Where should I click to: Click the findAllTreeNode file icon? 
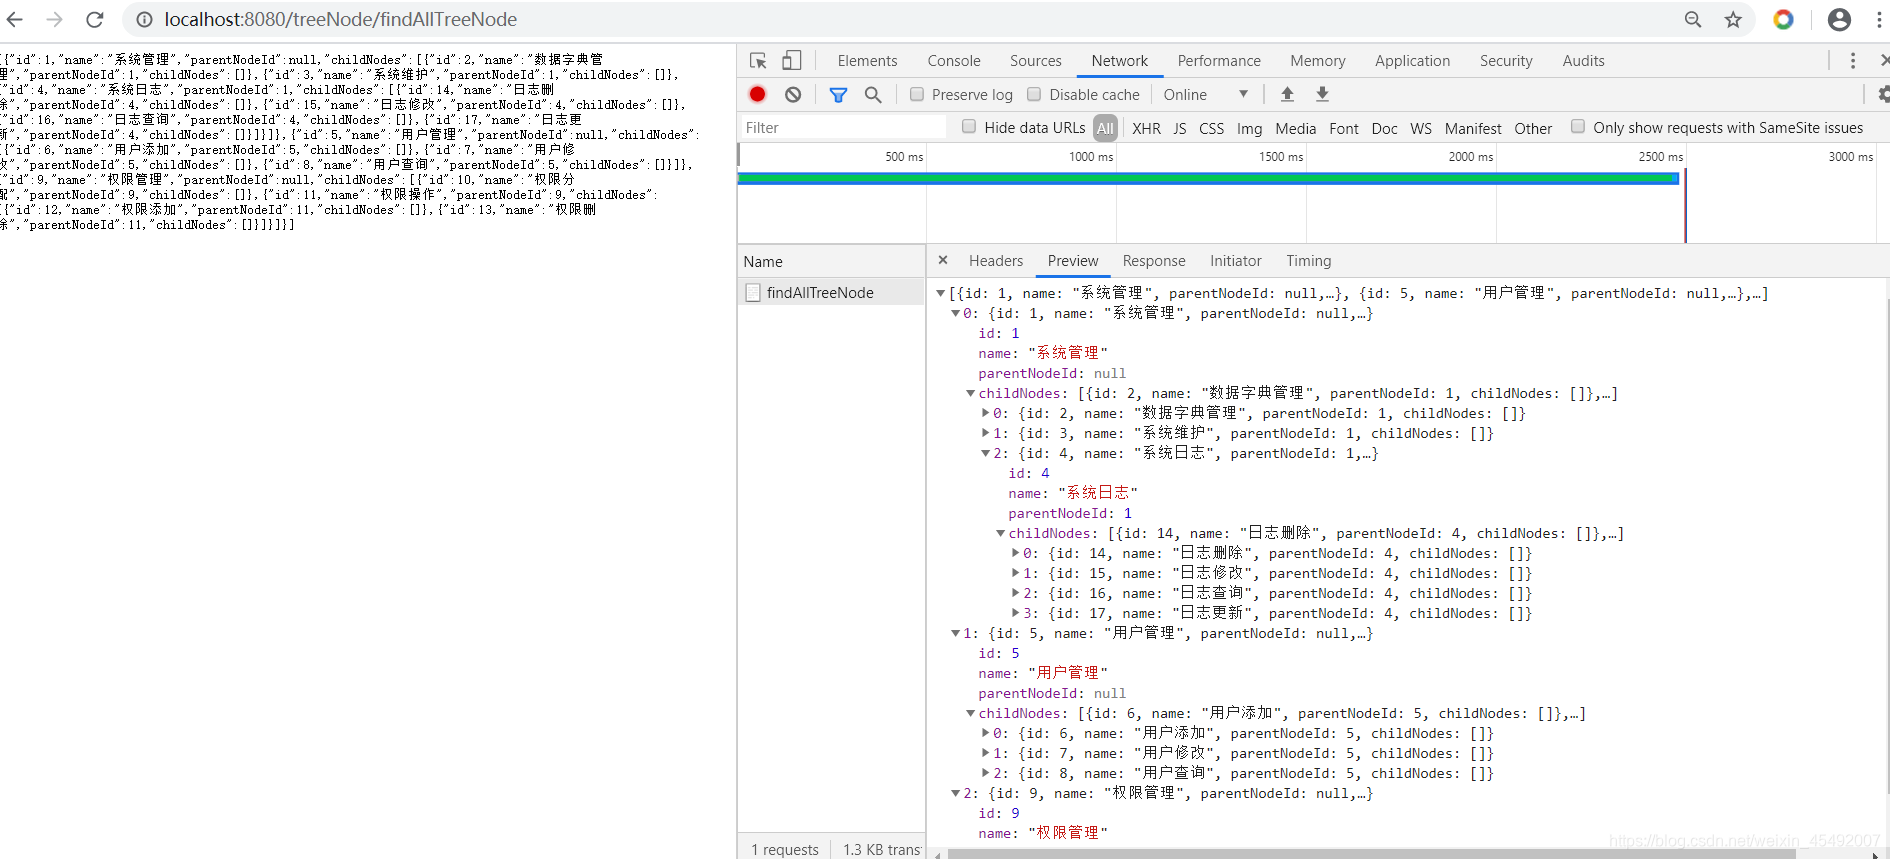point(753,292)
